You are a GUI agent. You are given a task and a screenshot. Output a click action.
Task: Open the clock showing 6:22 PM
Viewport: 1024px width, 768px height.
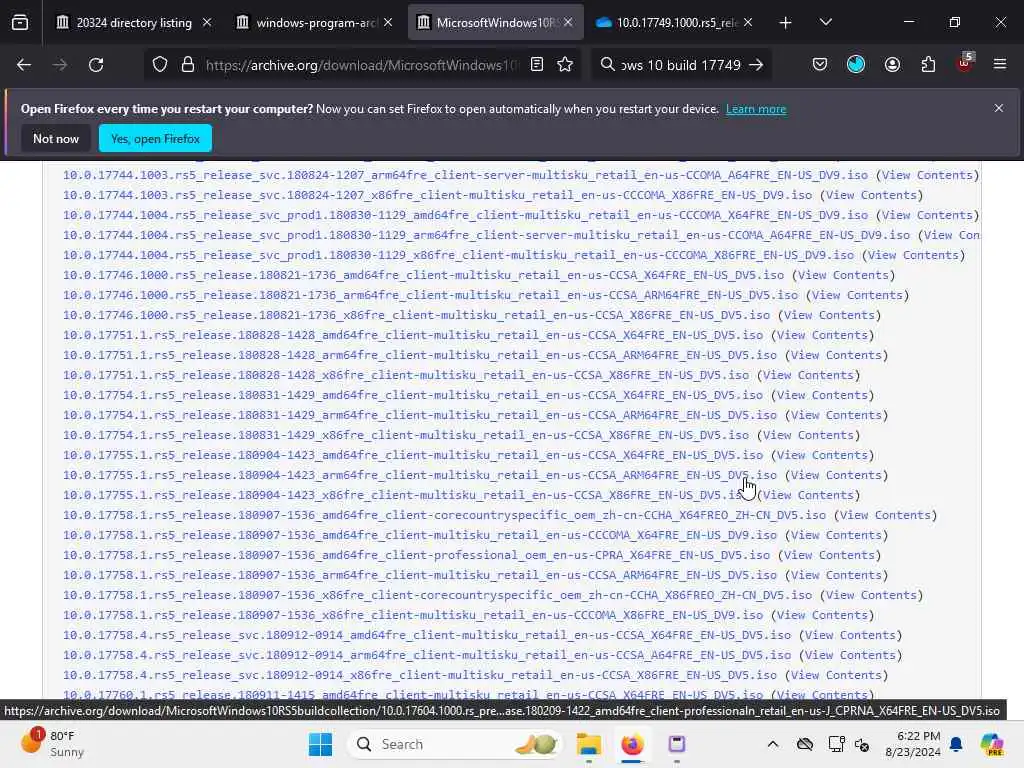click(x=912, y=744)
